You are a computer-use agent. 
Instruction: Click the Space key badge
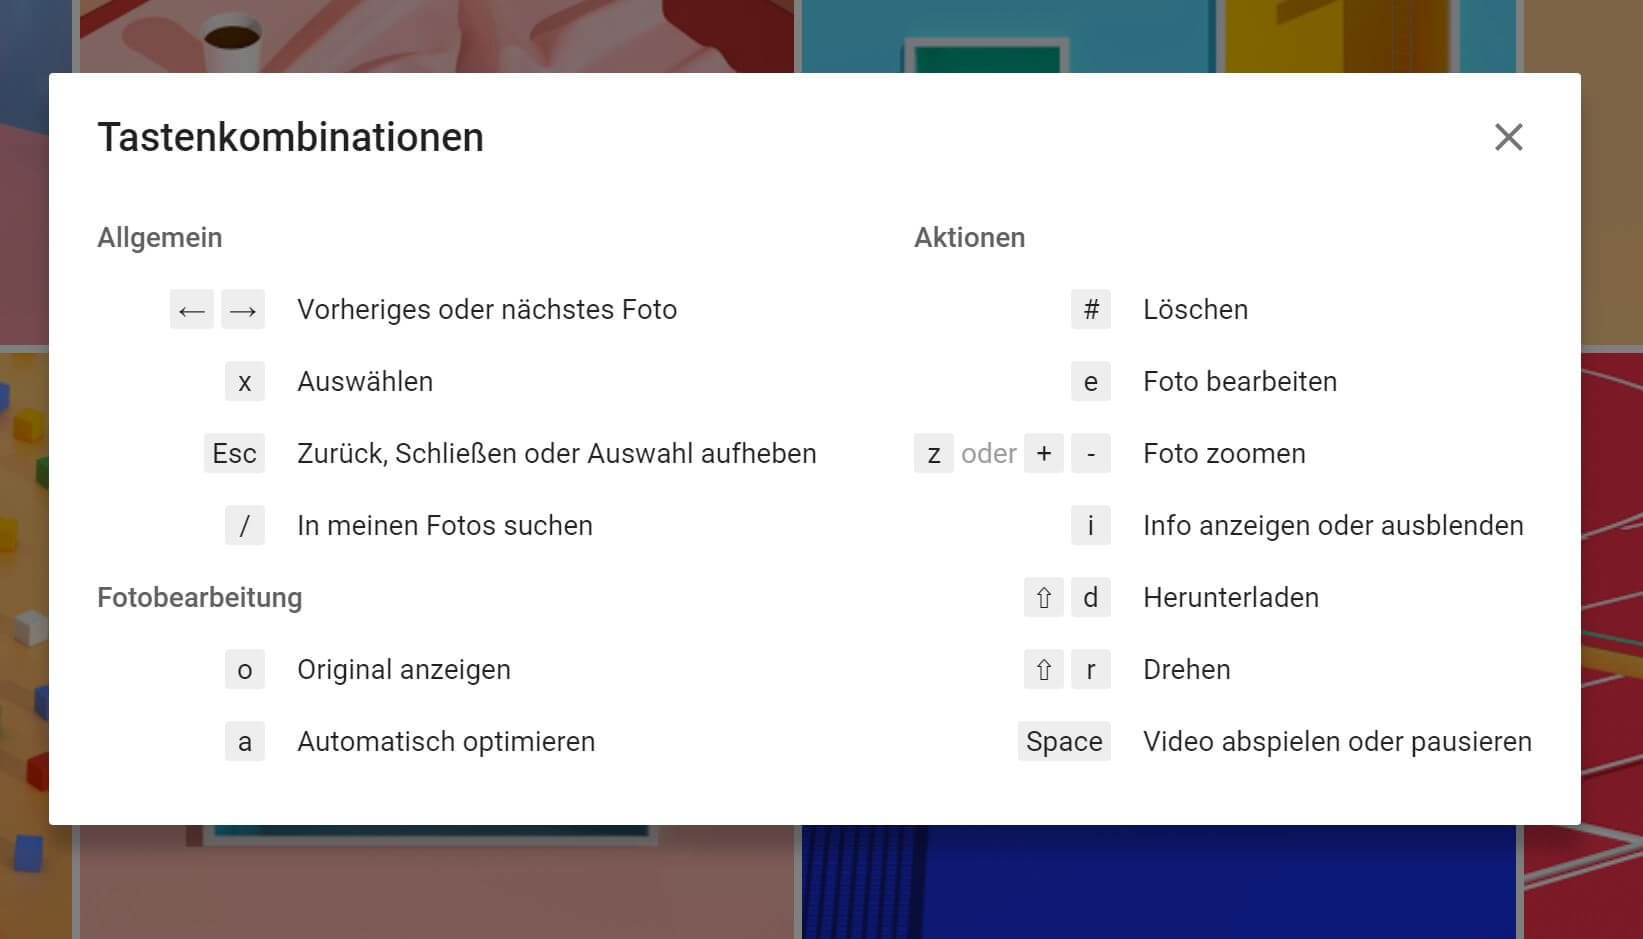1064,742
